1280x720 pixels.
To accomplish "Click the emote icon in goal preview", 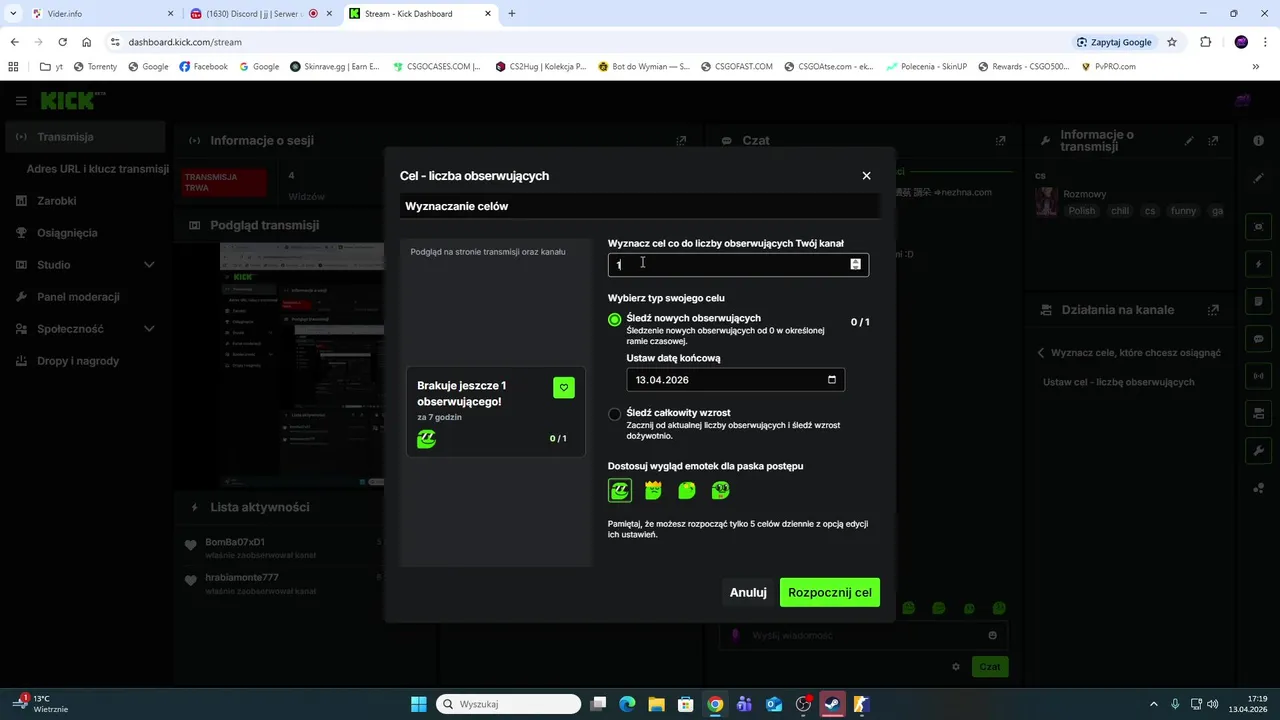I will [427, 438].
